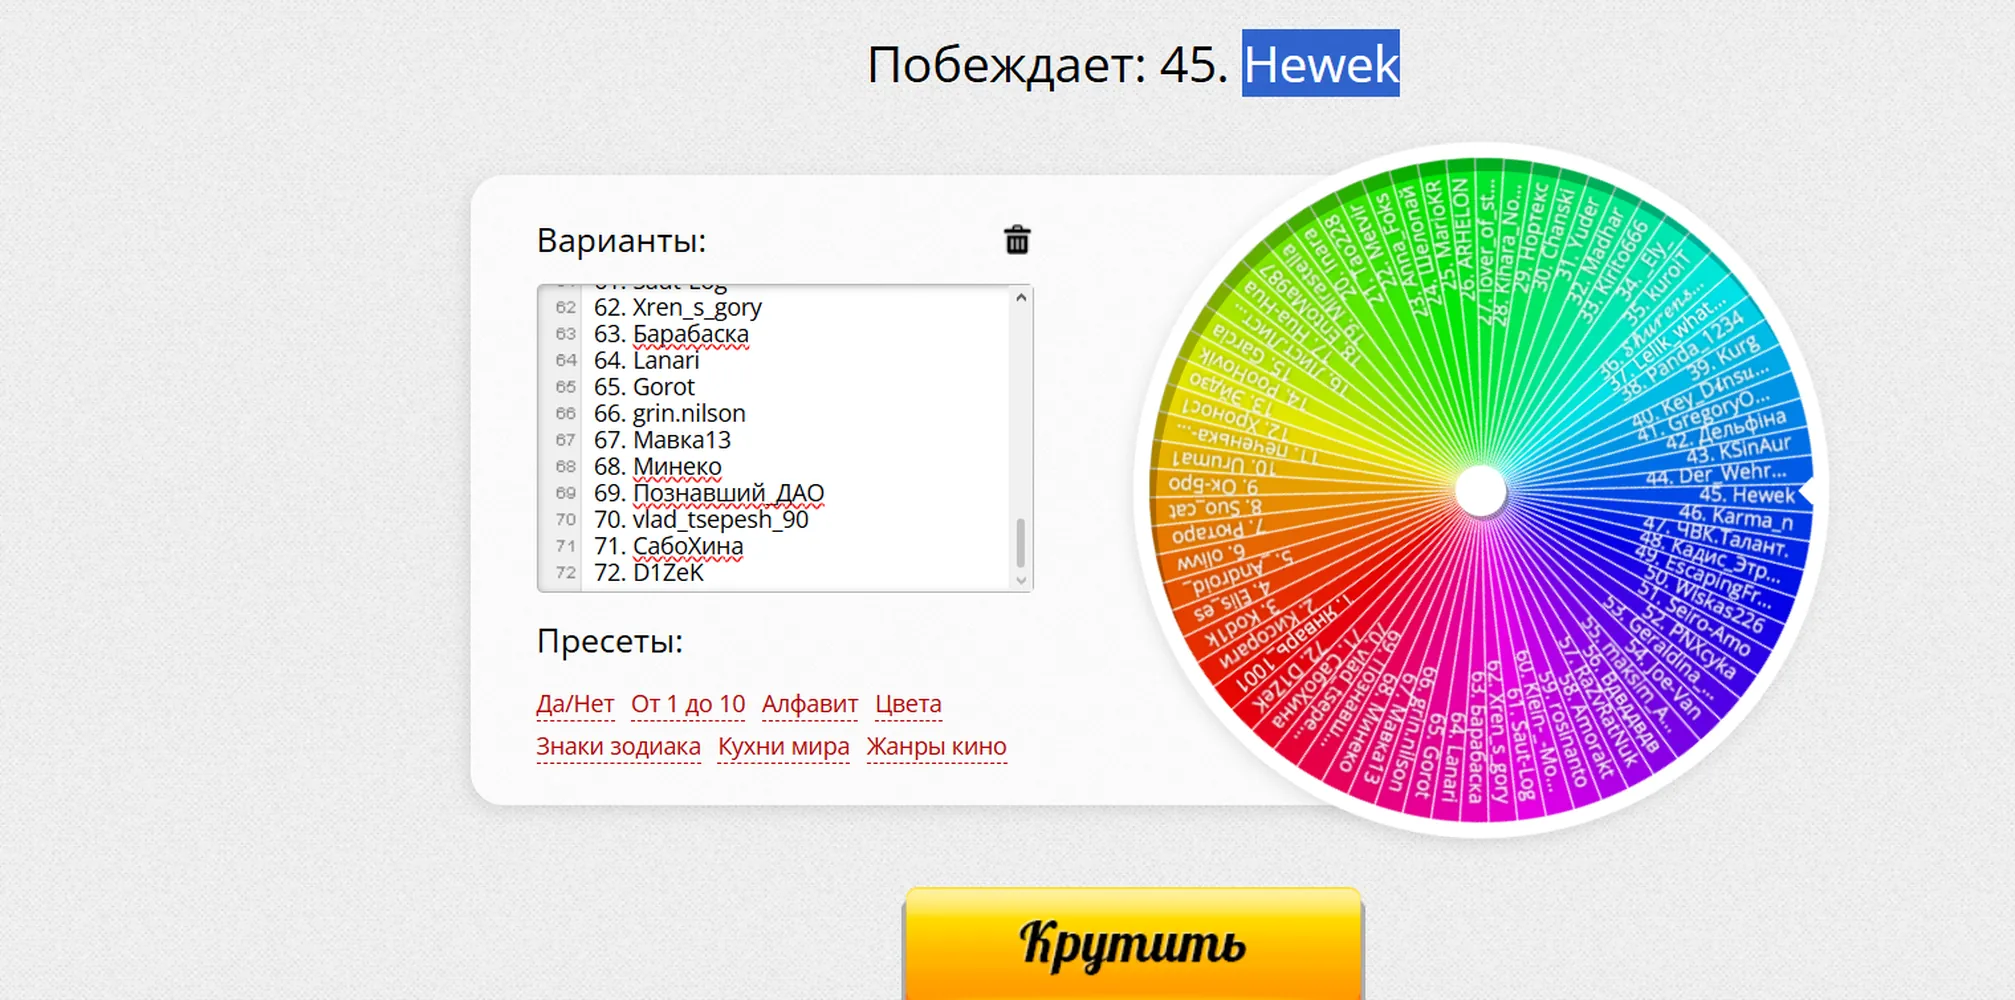Click the line '64. Lanari' in list
This screenshot has height=1000, width=2015.
point(647,360)
